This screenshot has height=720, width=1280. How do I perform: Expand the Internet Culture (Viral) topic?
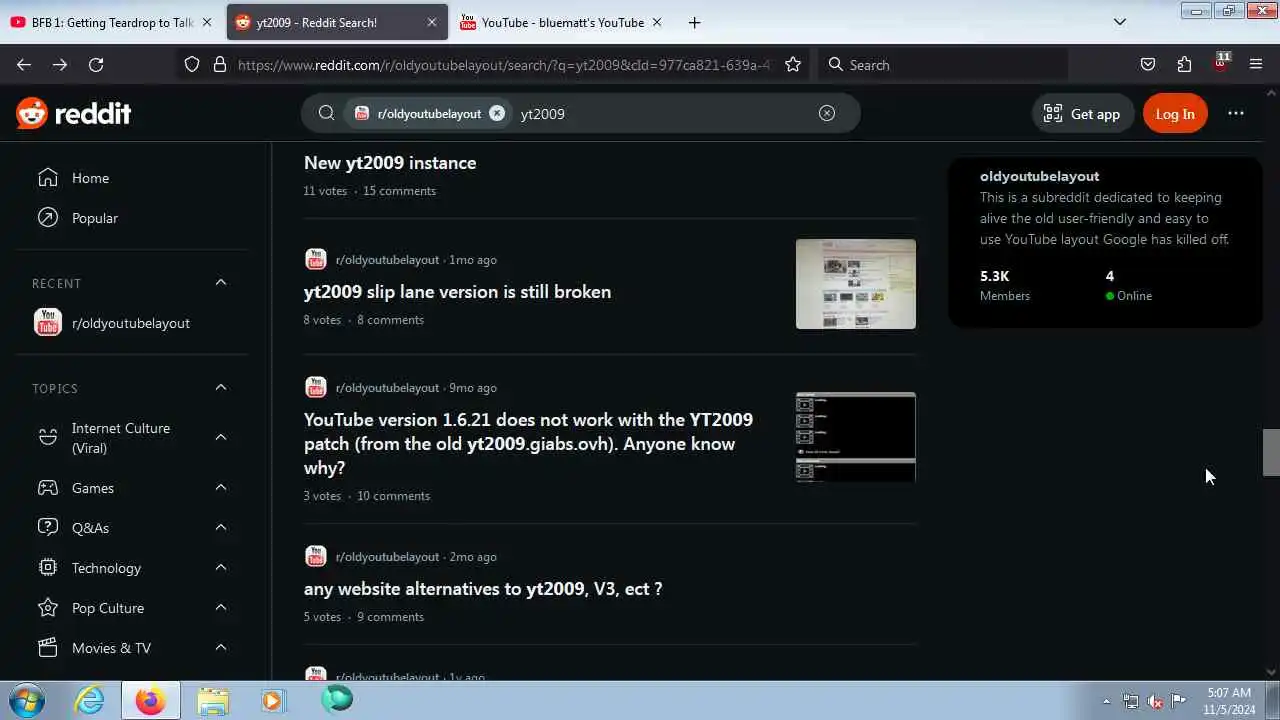(221, 438)
